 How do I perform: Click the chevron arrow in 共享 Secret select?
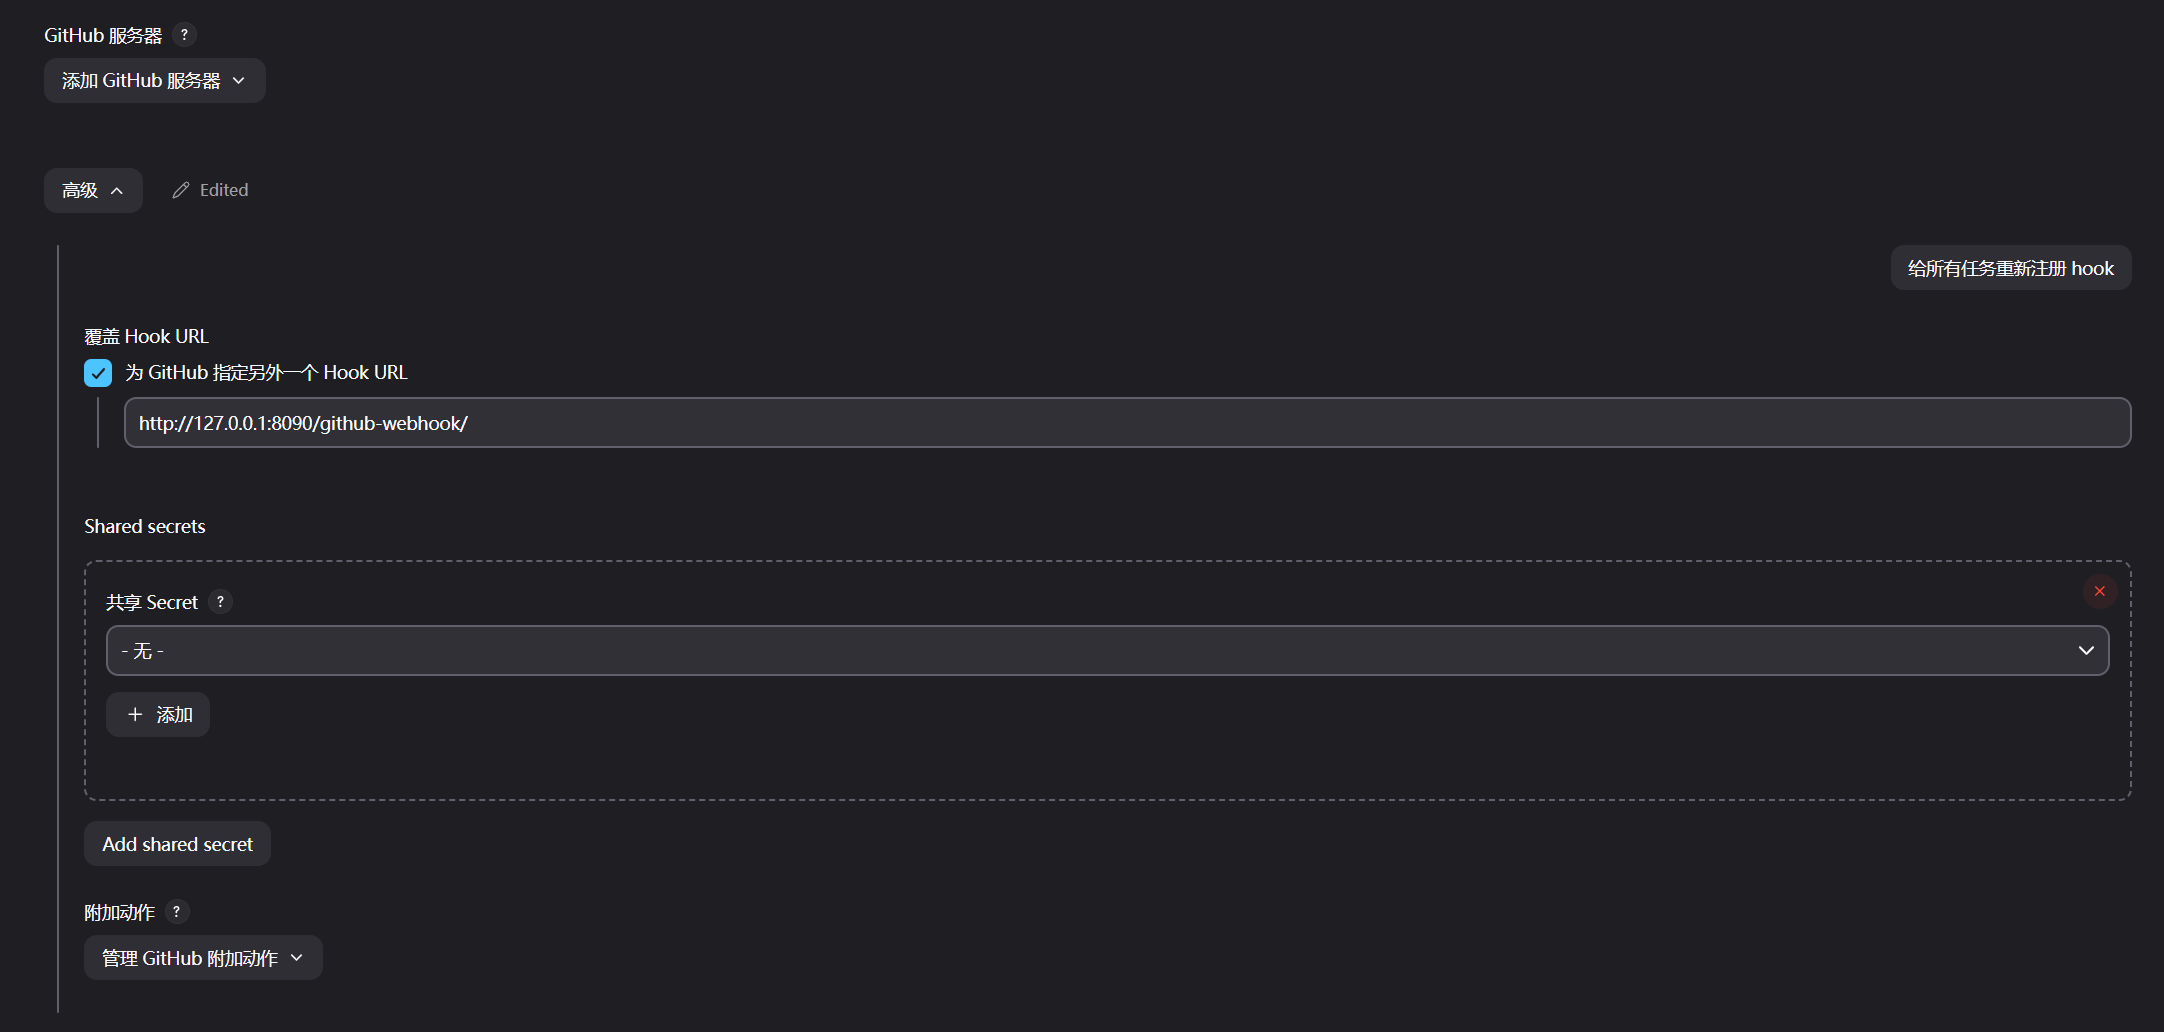click(x=2086, y=651)
